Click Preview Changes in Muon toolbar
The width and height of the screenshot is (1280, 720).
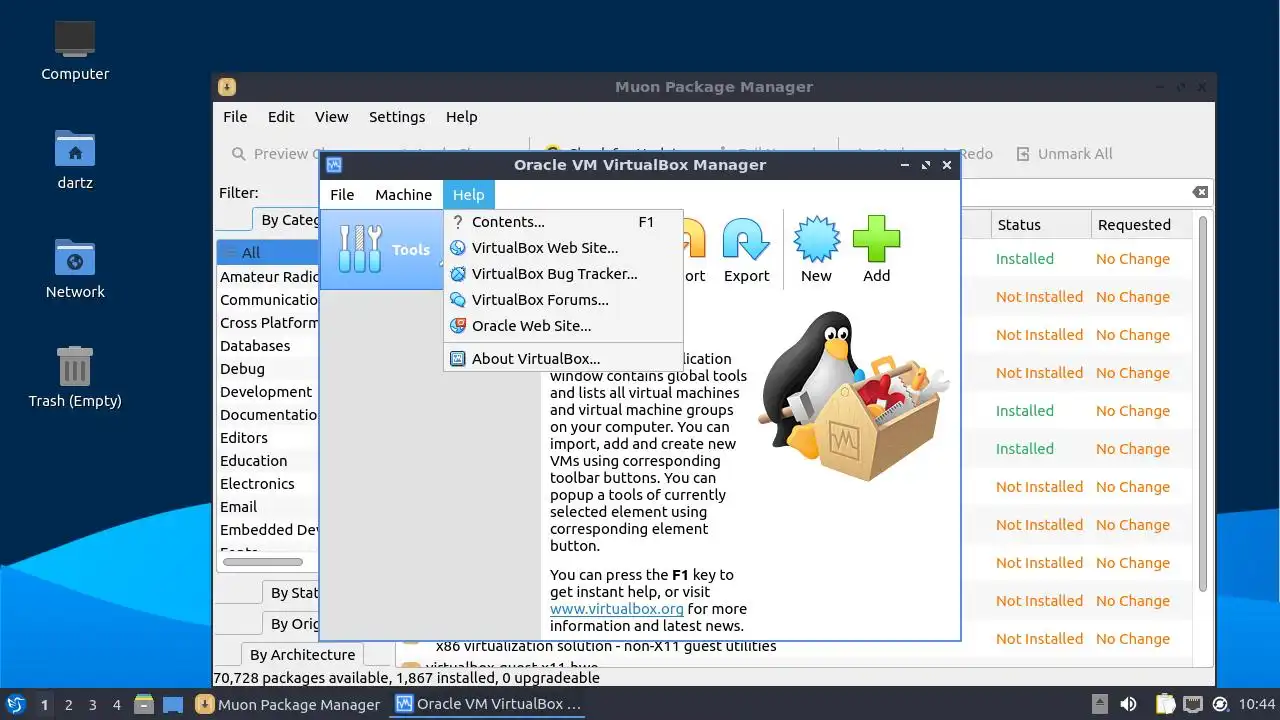click(x=274, y=154)
